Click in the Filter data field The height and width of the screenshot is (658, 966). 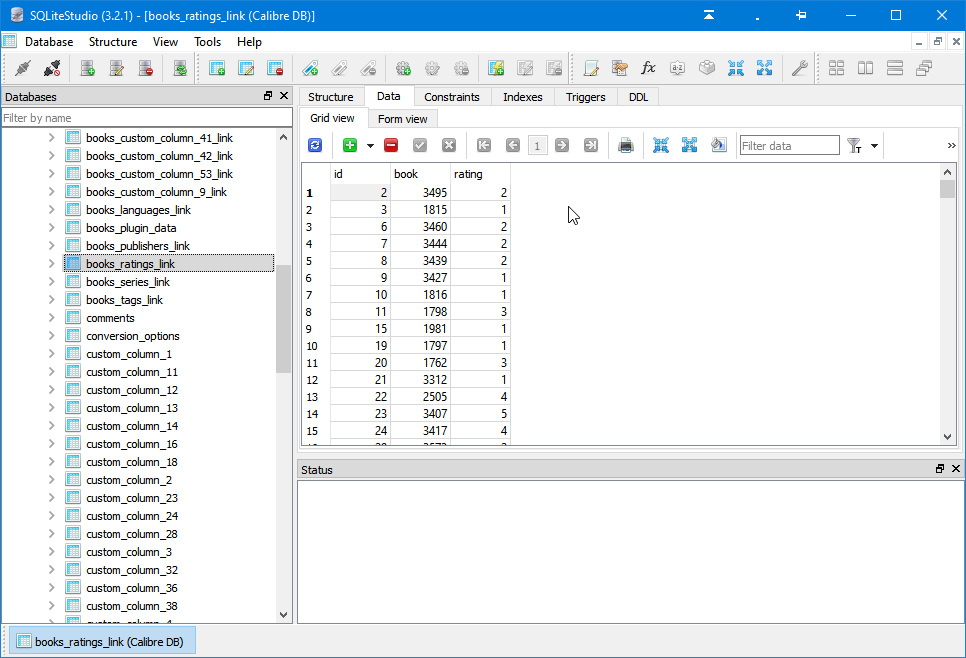(x=789, y=146)
